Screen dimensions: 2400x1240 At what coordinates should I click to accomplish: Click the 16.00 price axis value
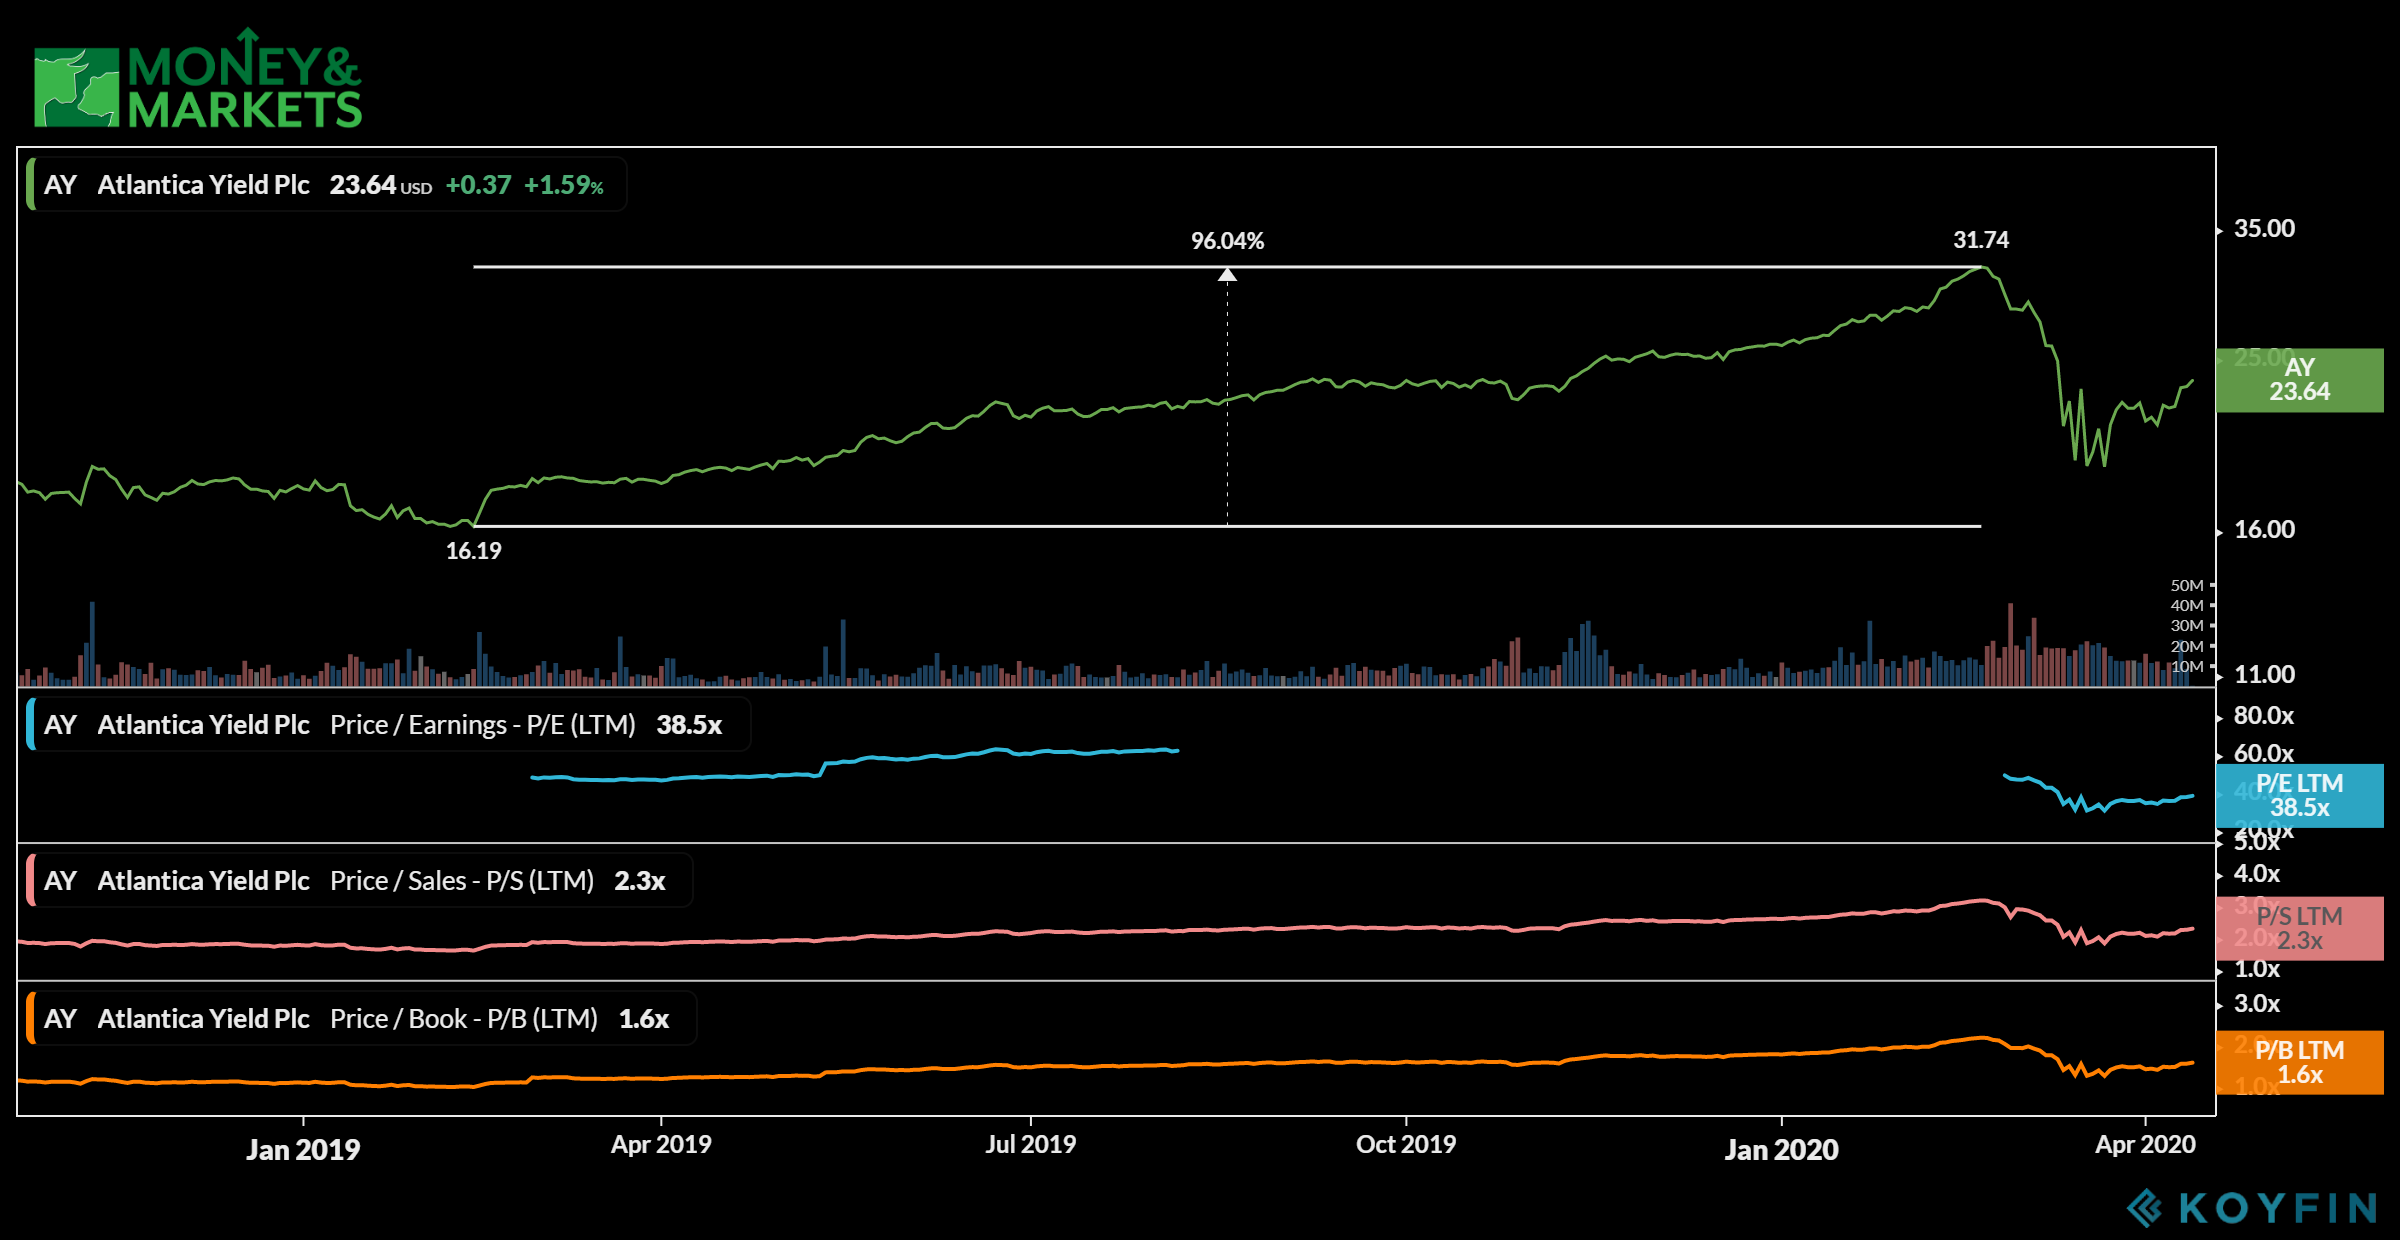click(x=2264, y=530)
